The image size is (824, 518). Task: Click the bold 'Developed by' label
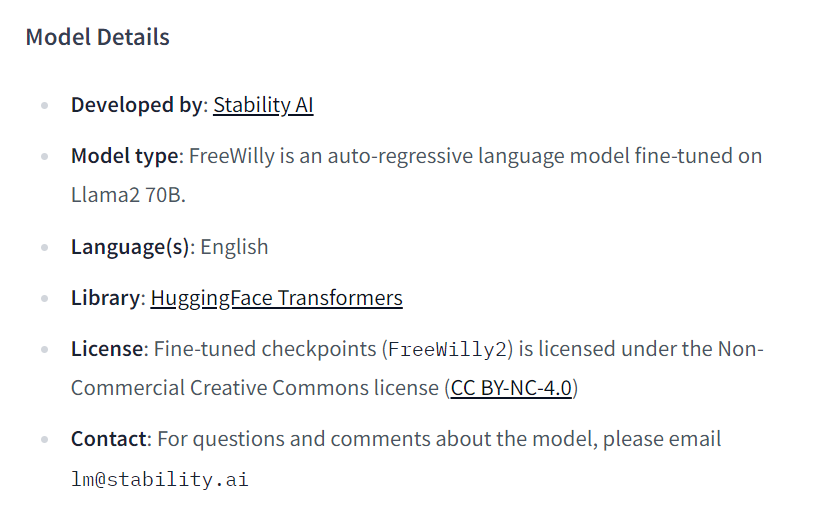point(137,105)
